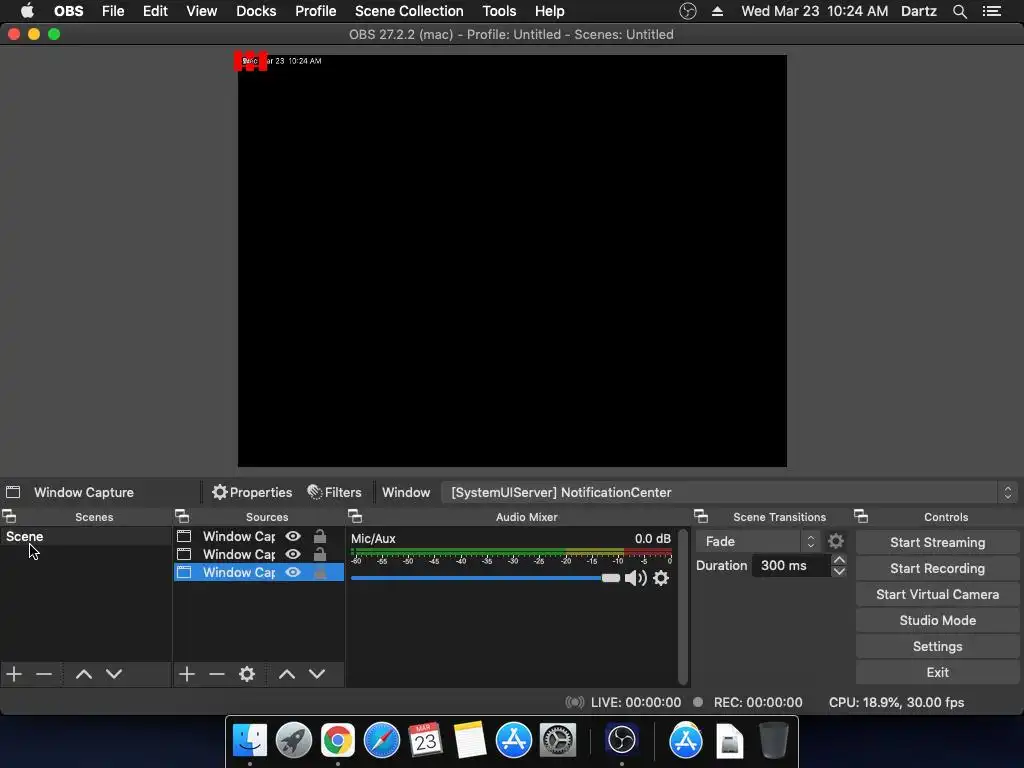1024x768 pixels.
Task: Toggle visibility of the selected third Window Capture source
Action: 293,573
